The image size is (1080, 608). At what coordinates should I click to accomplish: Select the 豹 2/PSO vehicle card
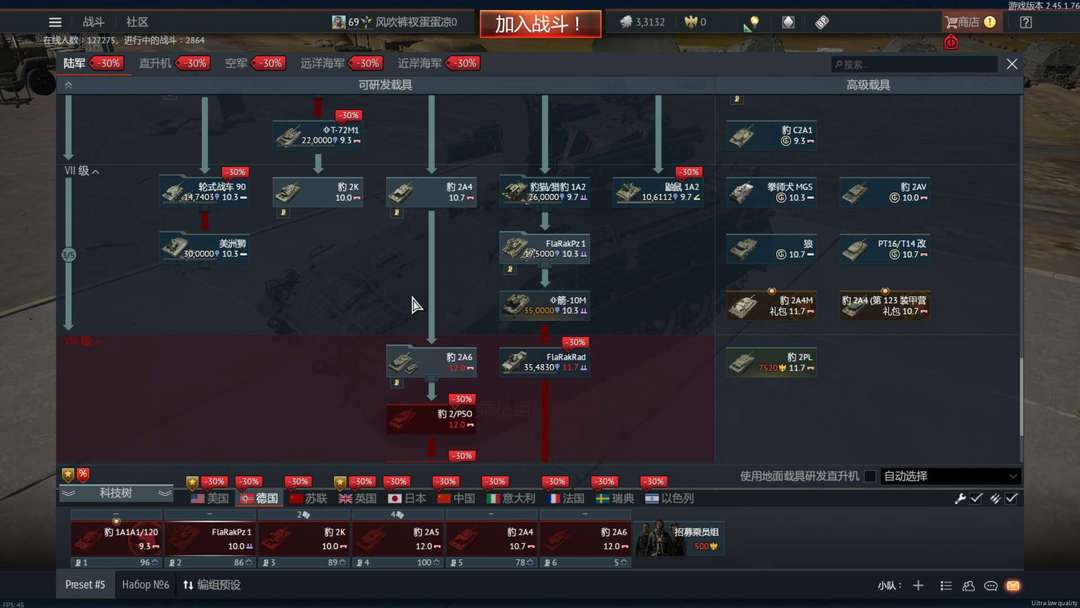coord(430,419)
